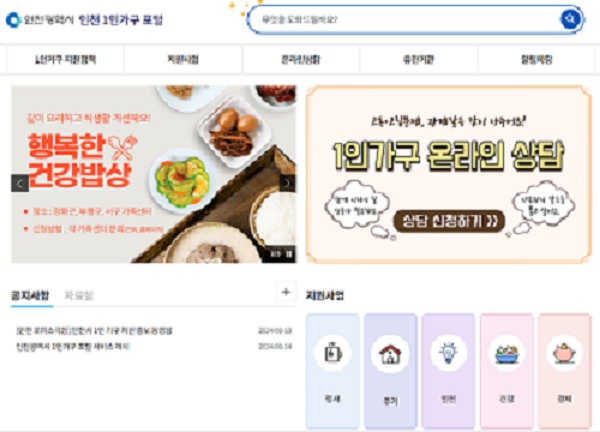
Task: Show more notices with plus icon
Action: [x=286, y=292]
